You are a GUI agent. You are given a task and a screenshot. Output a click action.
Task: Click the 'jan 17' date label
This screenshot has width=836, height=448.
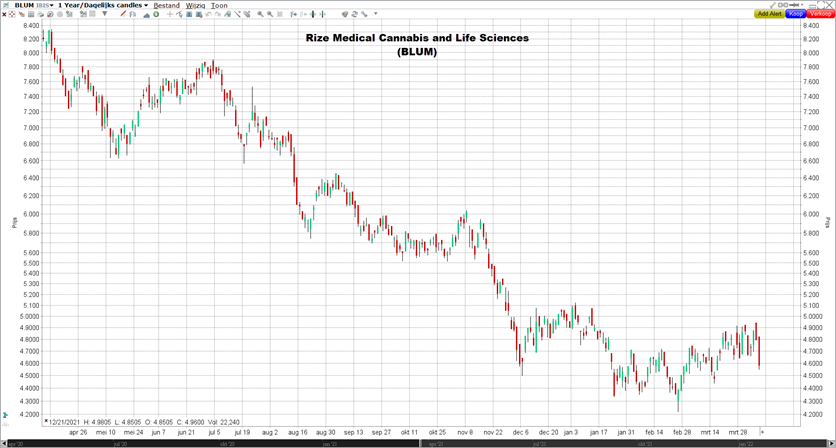click(599, 432)
